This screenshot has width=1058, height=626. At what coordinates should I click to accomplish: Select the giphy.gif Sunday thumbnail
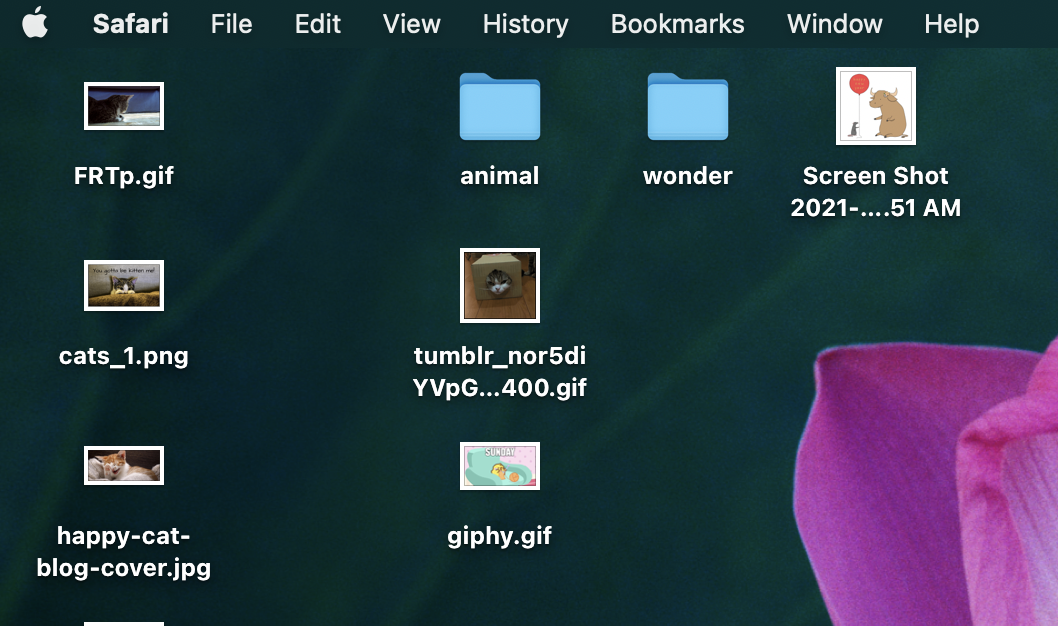500,466
